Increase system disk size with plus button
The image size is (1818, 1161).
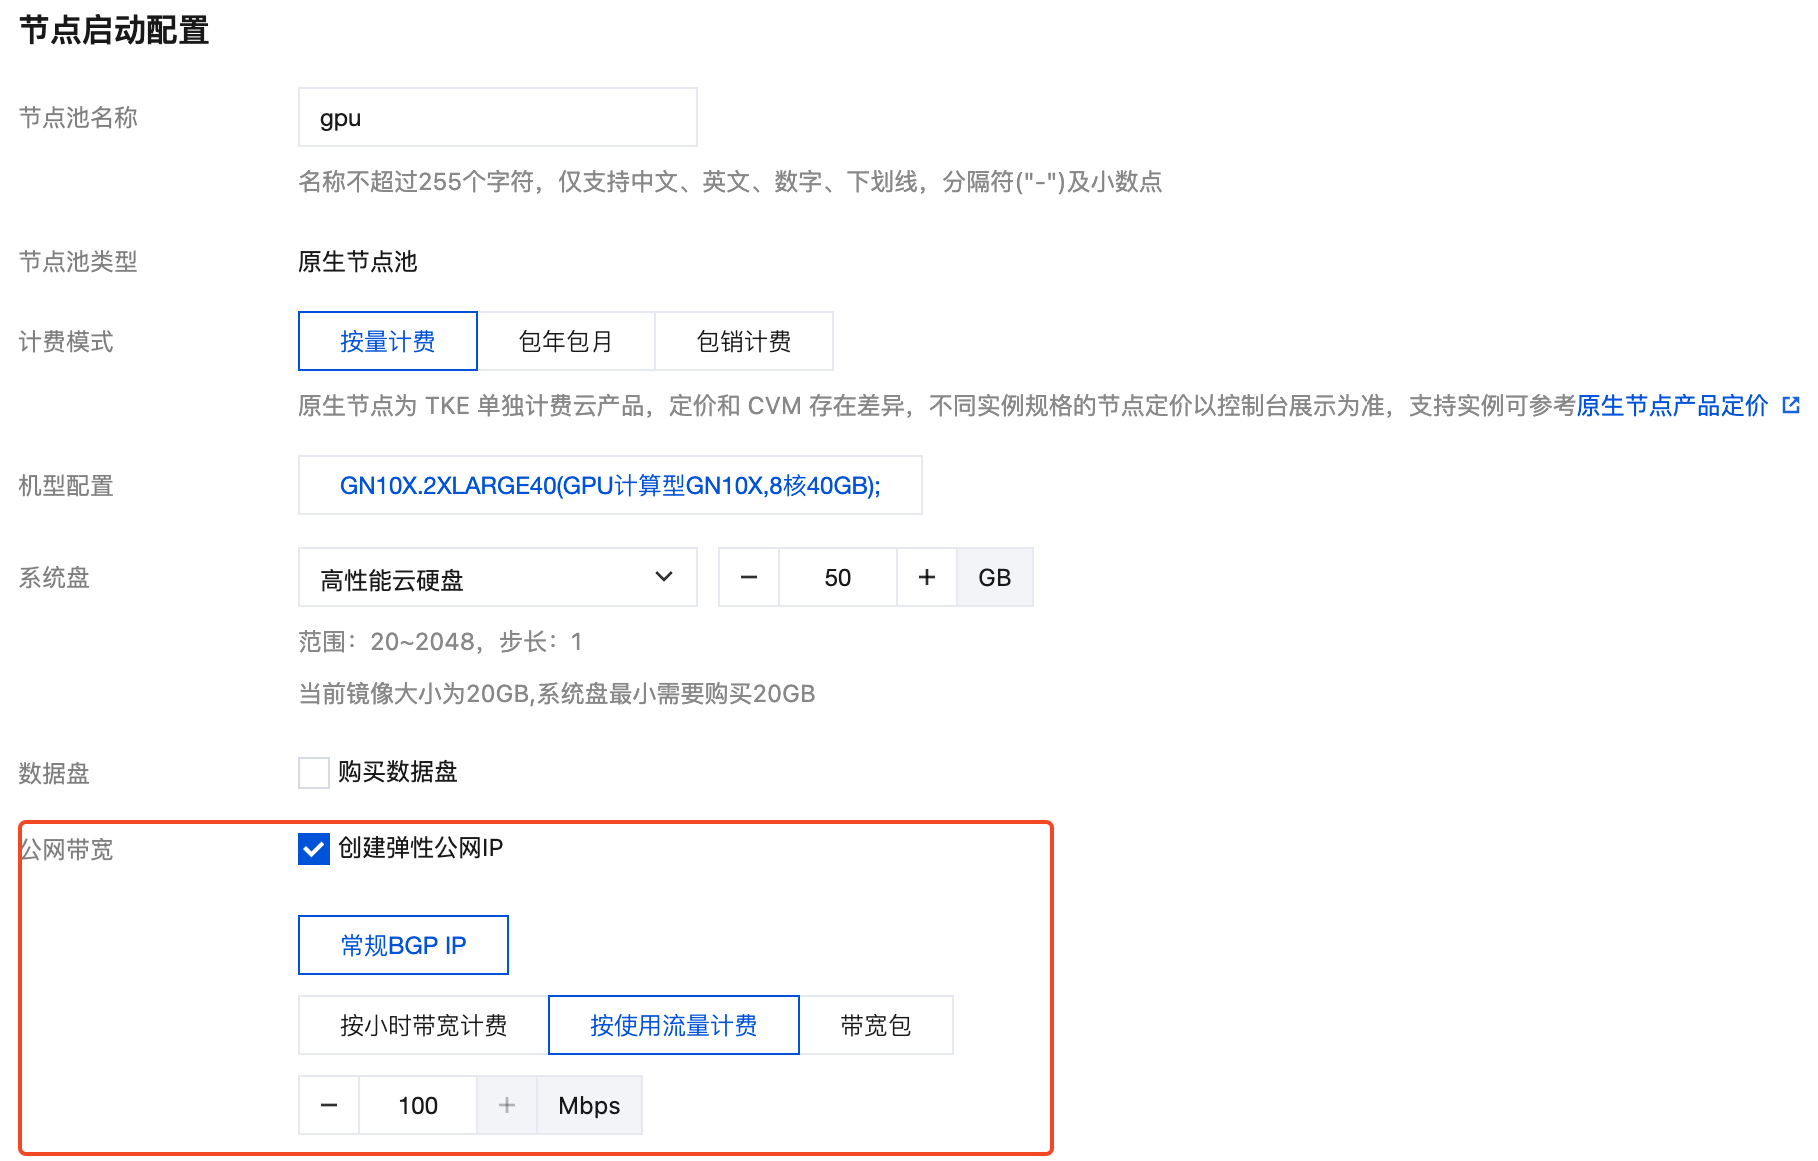tap(927, 577)
